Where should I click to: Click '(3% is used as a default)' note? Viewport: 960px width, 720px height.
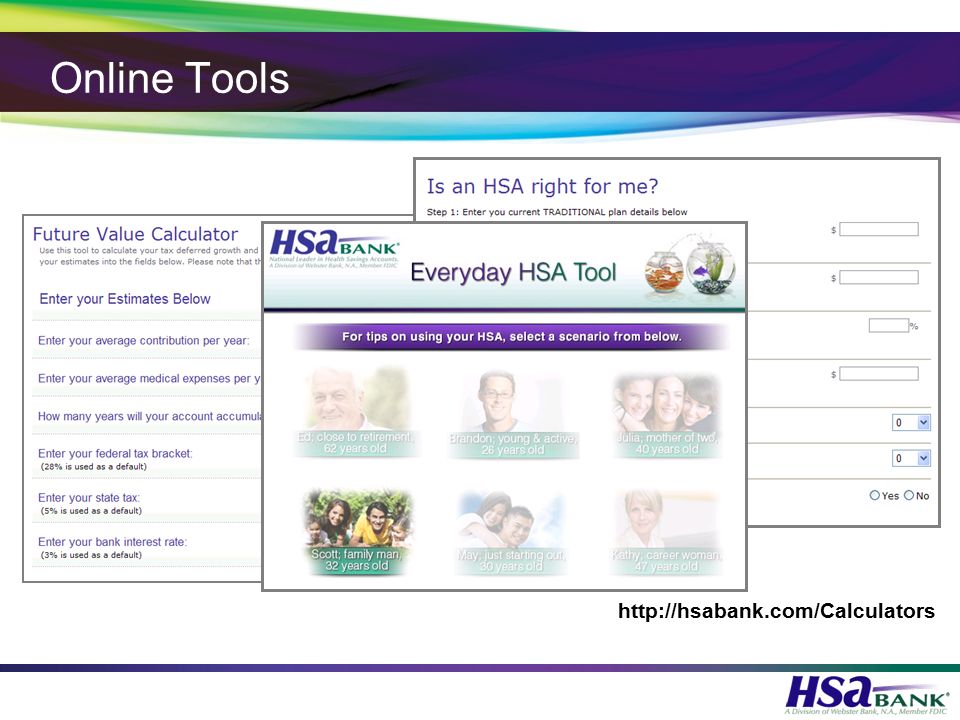91,555
